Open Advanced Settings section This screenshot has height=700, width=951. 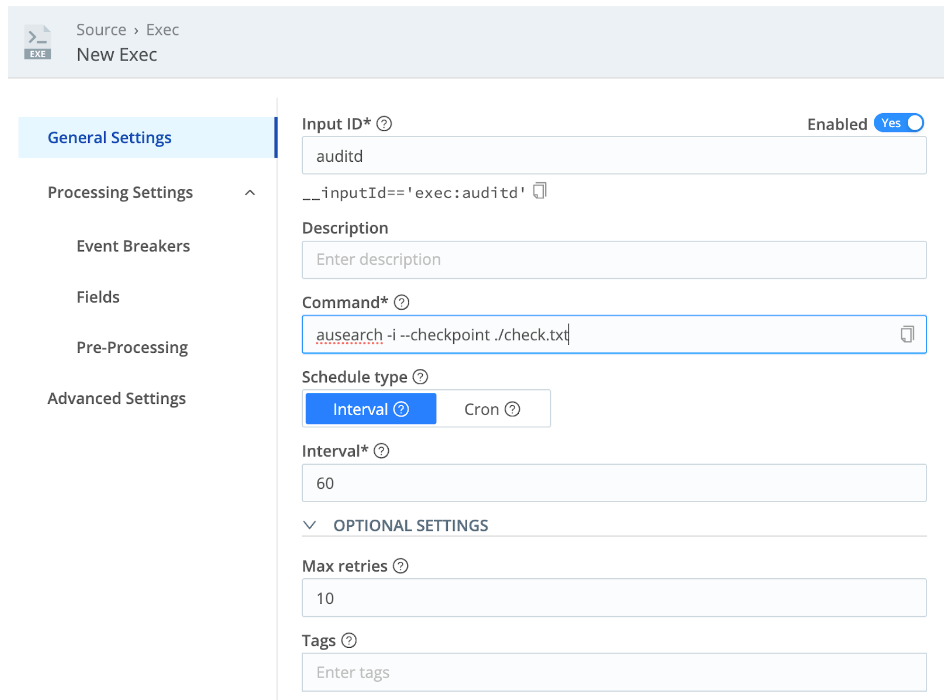116,399
